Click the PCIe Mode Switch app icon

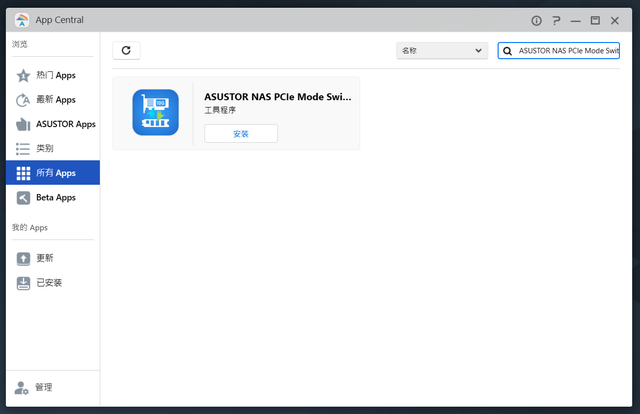[156, 112]
